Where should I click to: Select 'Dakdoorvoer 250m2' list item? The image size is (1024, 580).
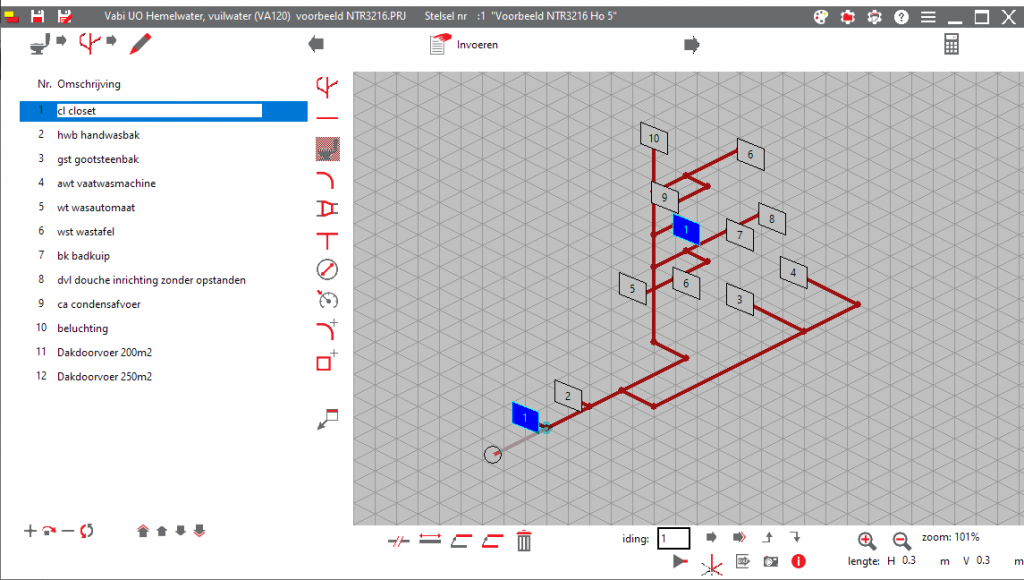coord(104,377)
